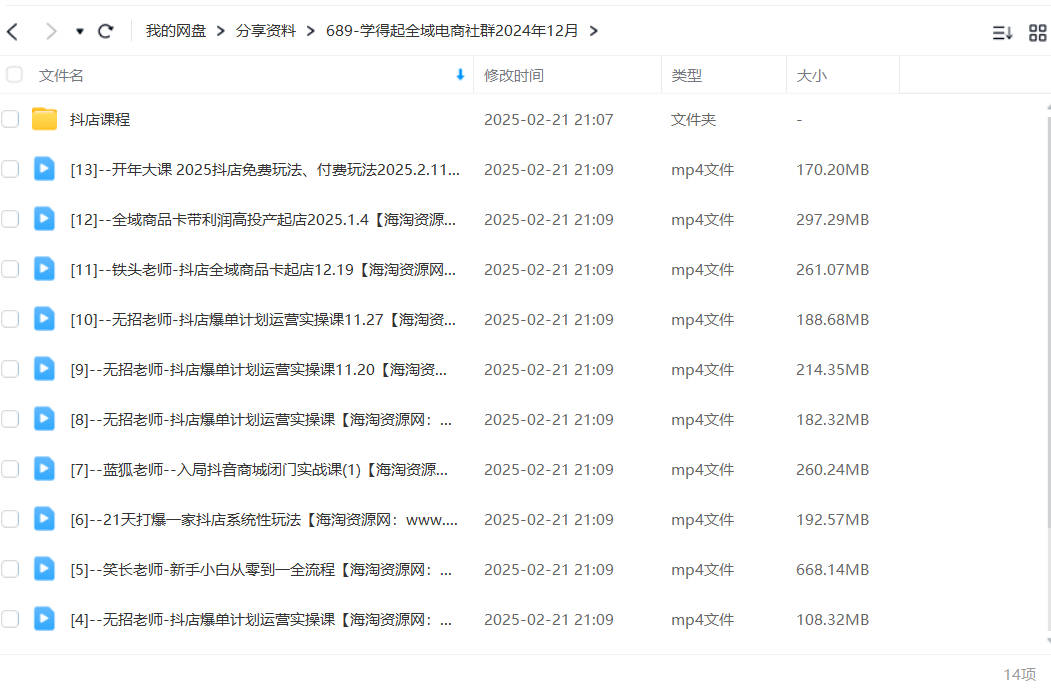Open file [11]--铁头老师-抖店全域商品卡起店

tap(263, 269)
